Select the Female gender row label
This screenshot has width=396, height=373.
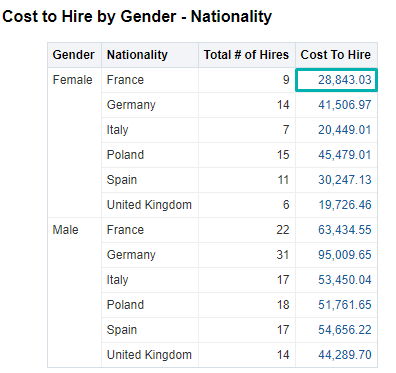tap(72, 80)
